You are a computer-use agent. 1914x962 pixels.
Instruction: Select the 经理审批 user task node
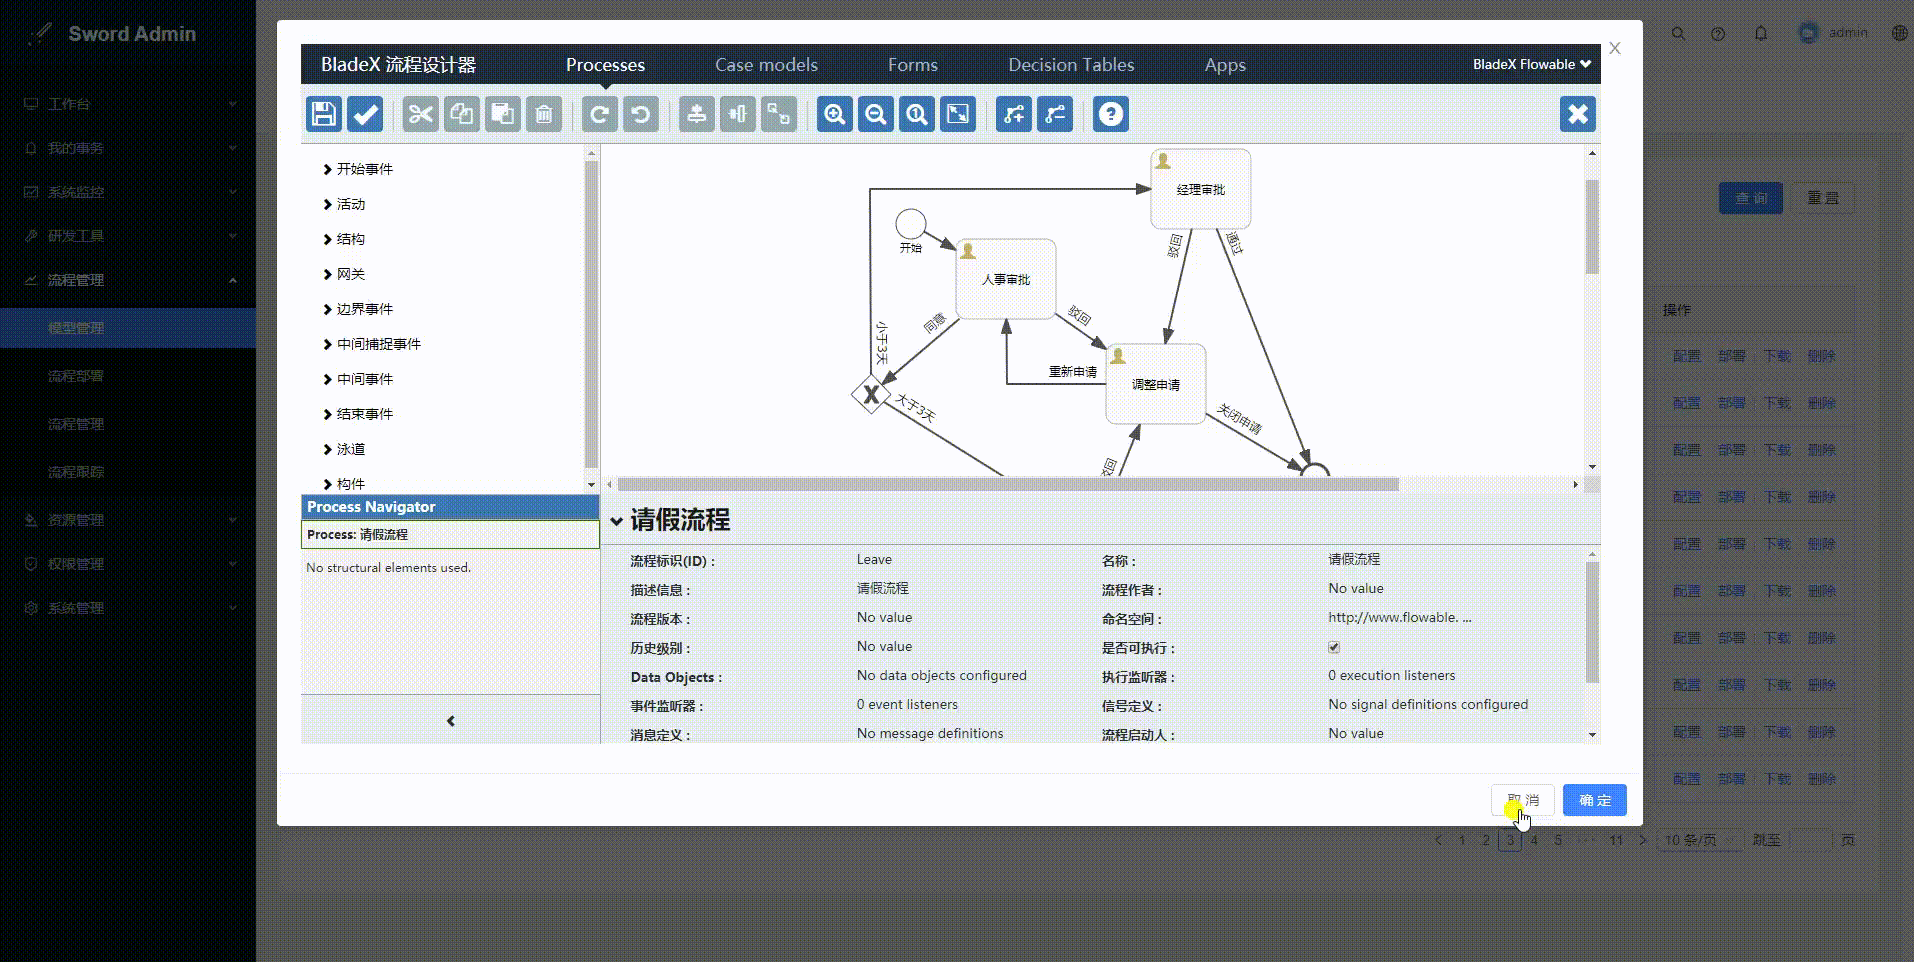pos(1201,189)
